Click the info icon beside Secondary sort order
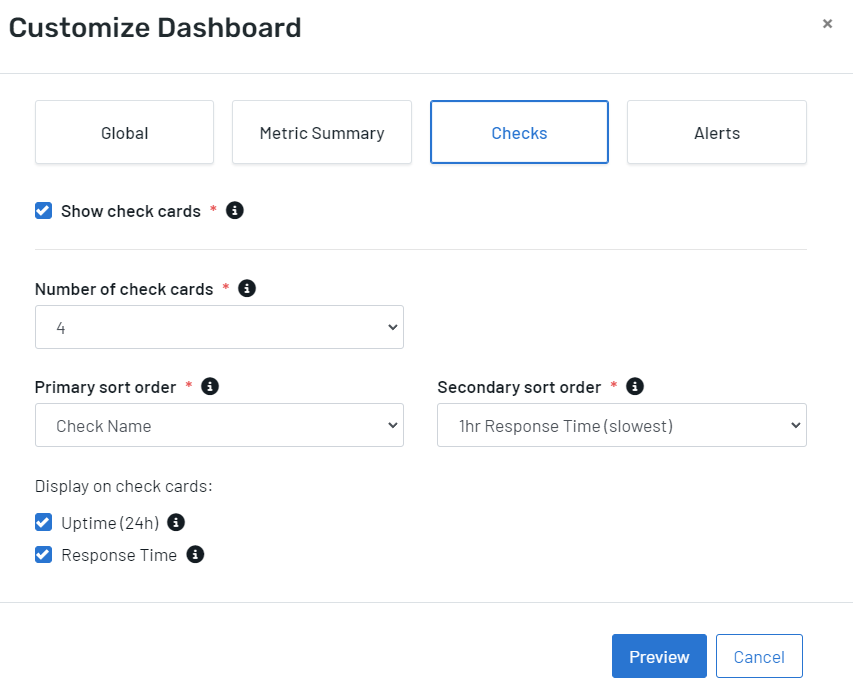 click(637, 386)
